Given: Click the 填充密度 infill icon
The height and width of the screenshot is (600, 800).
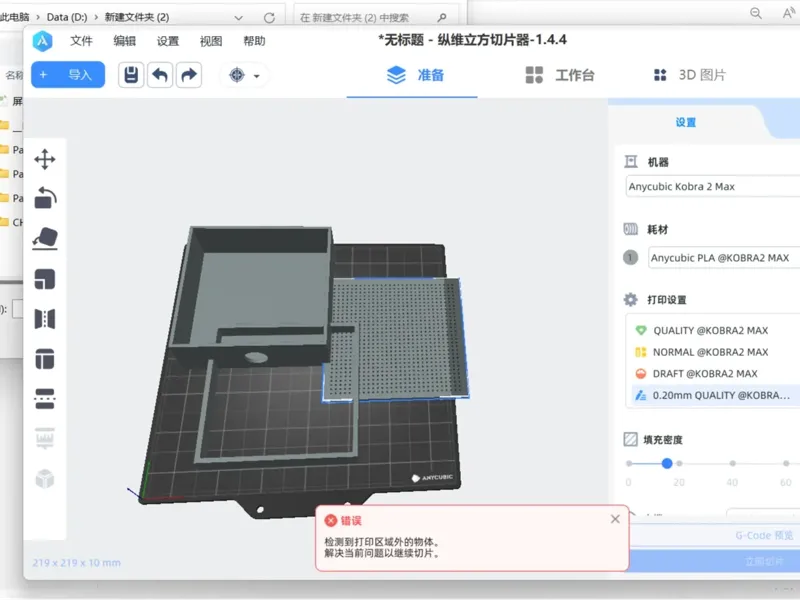Looking at the screenshot, I should pos(631,439).
